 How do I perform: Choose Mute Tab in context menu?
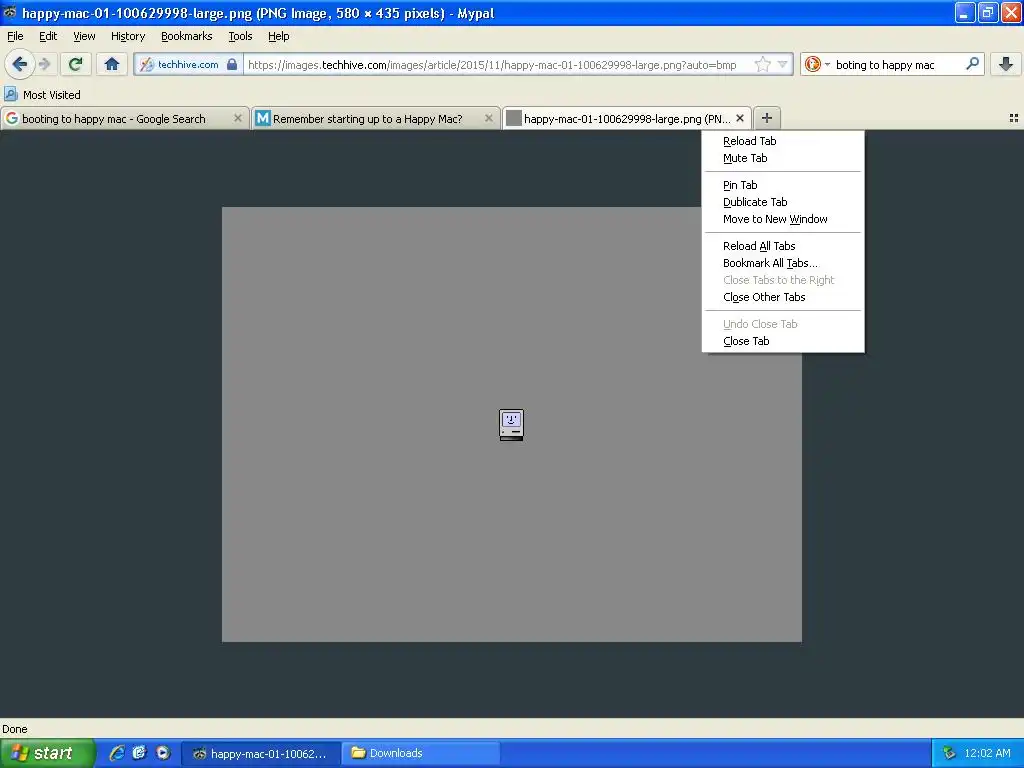pos(782,158)
